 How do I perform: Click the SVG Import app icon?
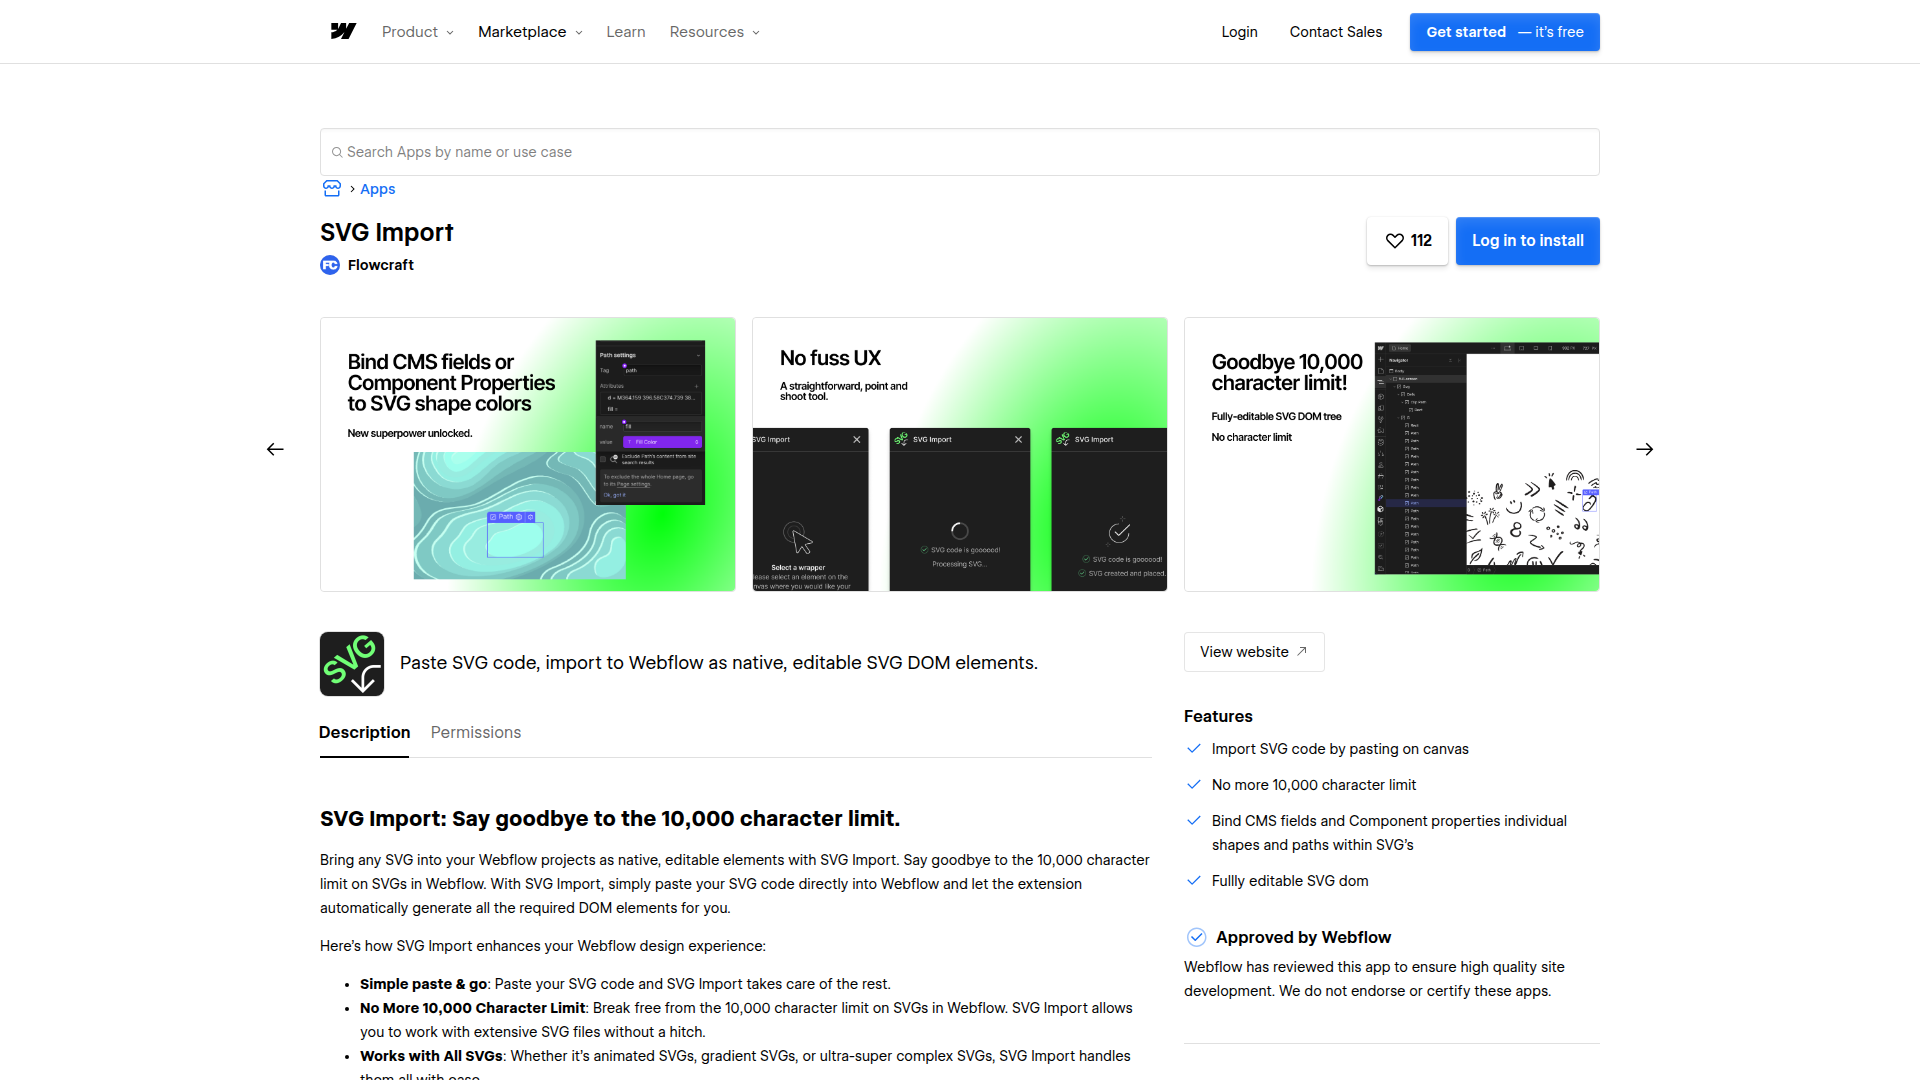point(352,664)
